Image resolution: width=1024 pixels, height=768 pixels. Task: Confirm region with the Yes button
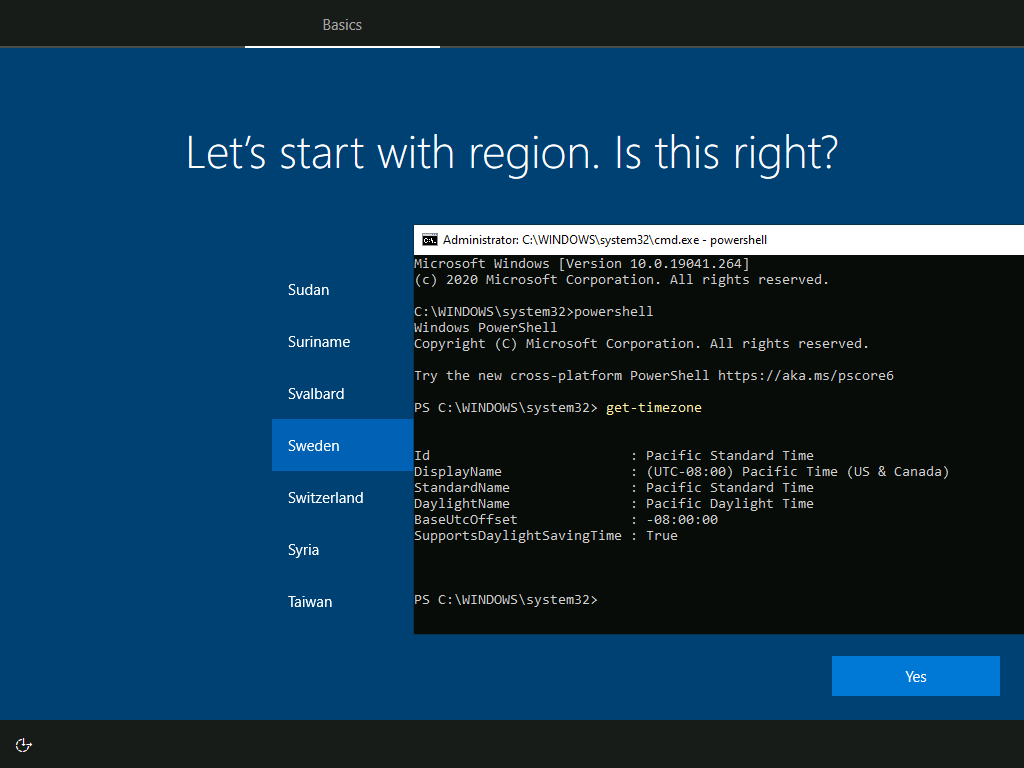(916, 676)
